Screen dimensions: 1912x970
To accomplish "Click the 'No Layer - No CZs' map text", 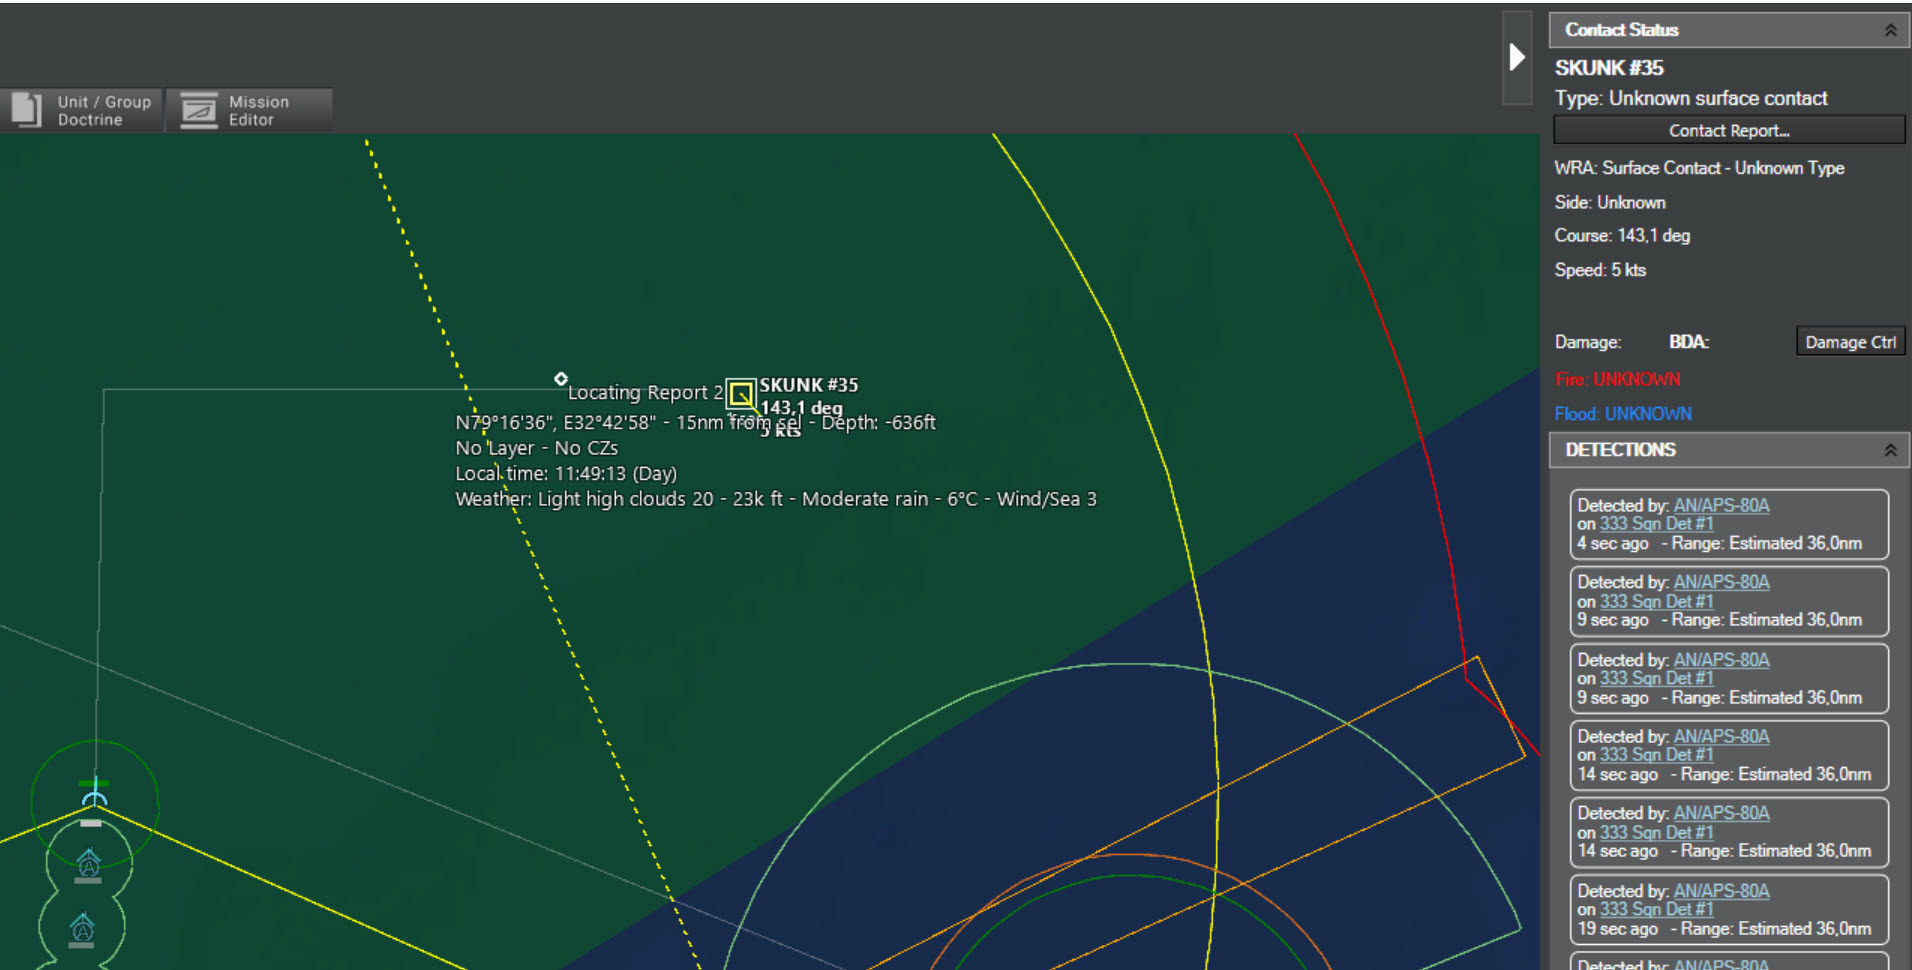I will [536, 448].
